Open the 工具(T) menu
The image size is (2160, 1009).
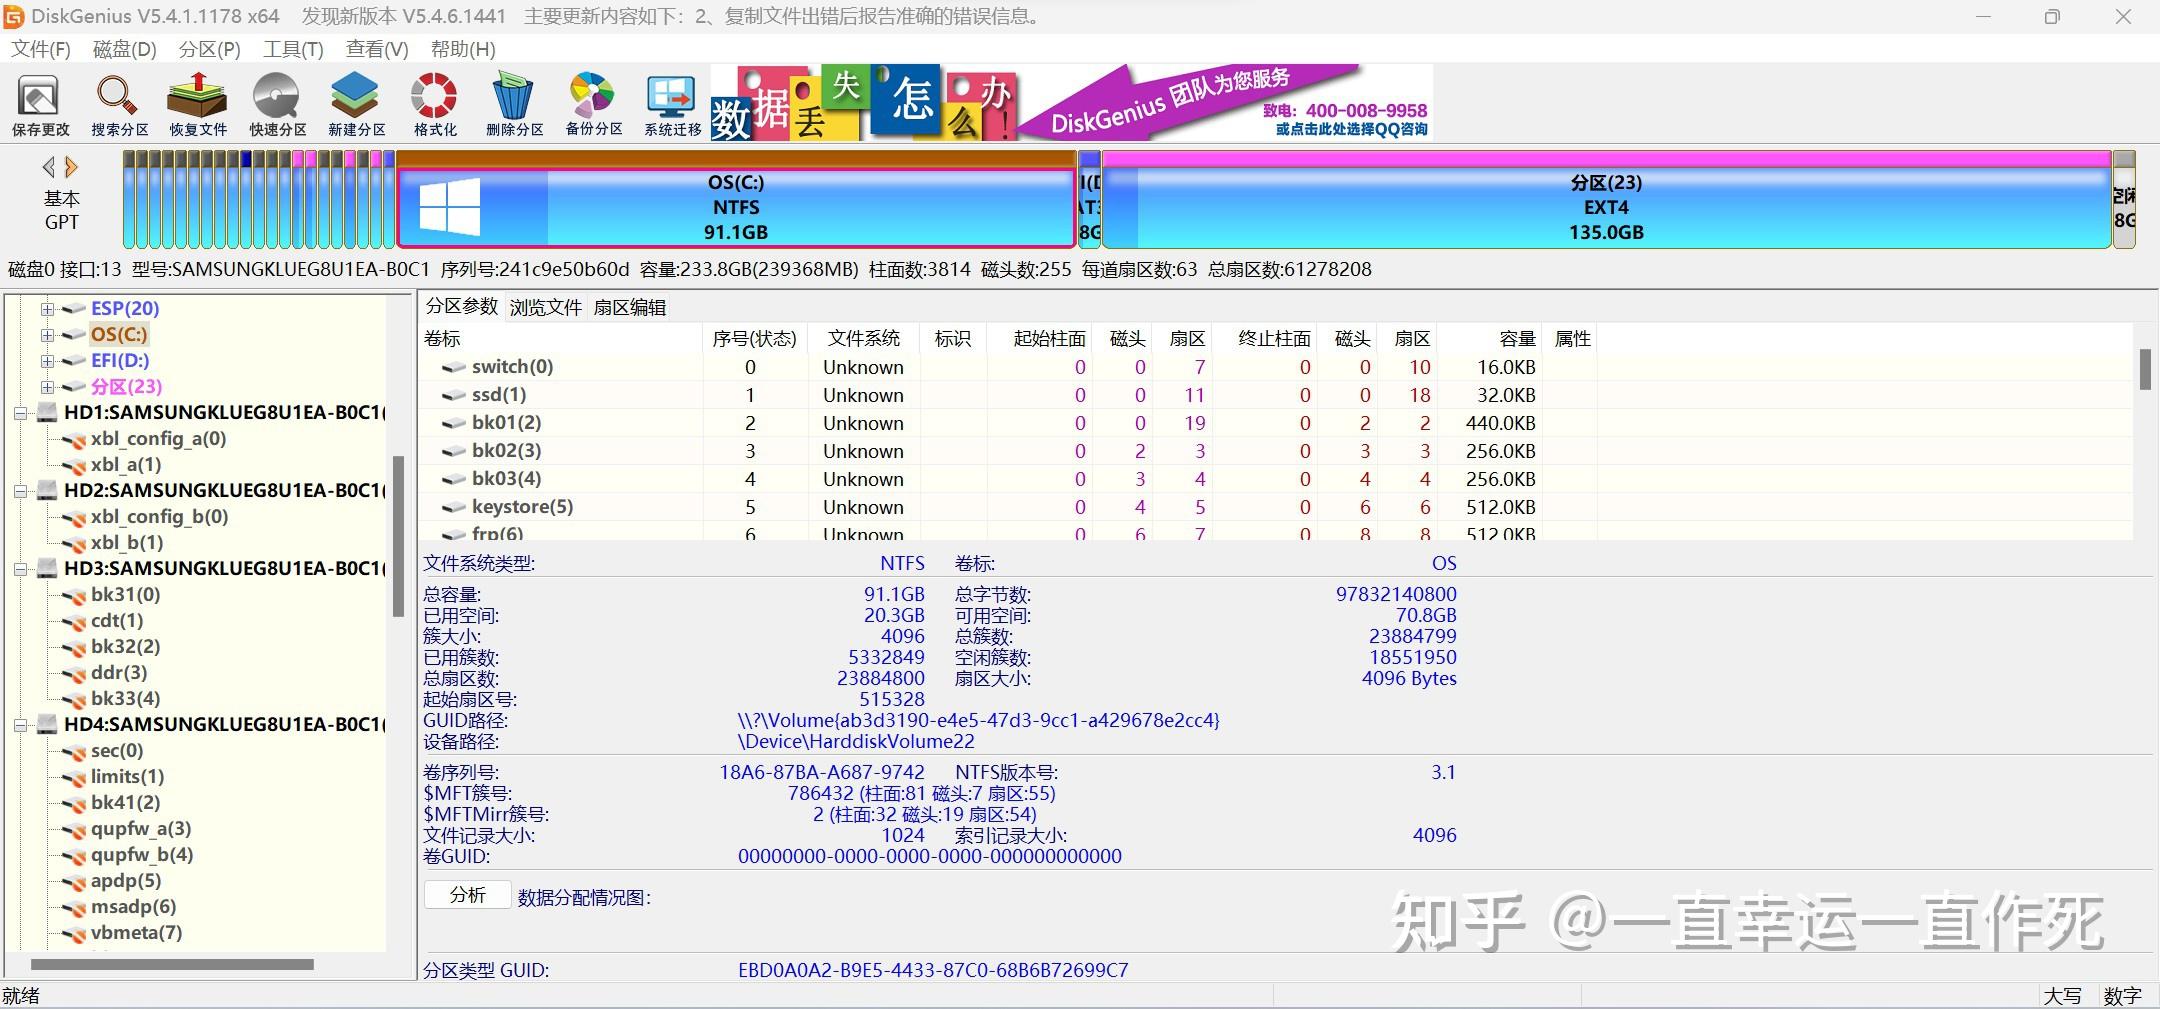coord(292,49)
